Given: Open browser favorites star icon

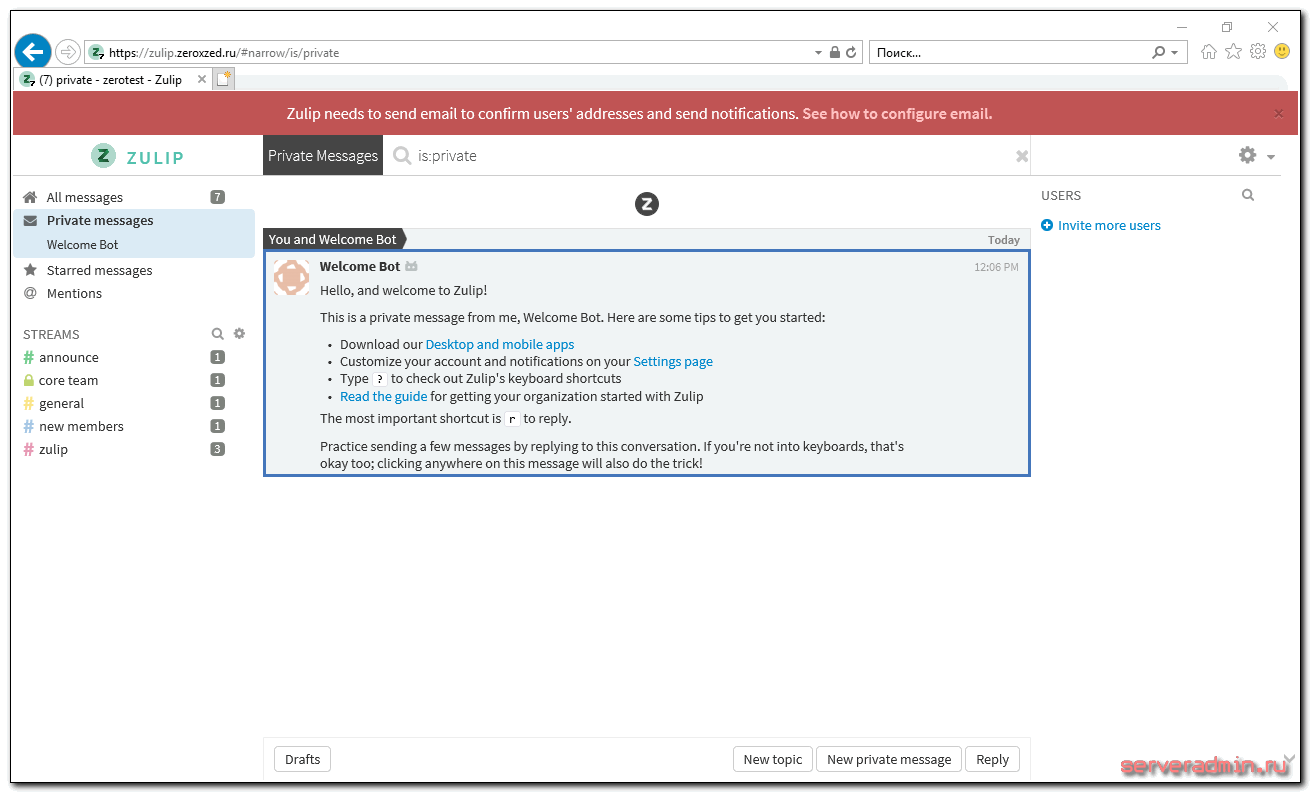Looking at the screenshot, I should click(x=1234, y=52).
